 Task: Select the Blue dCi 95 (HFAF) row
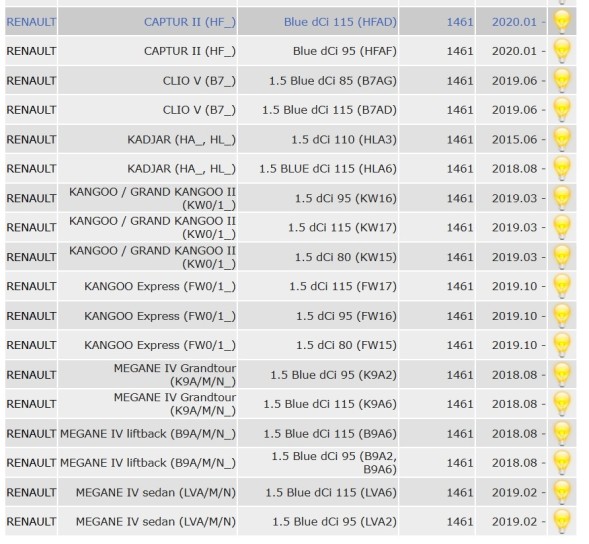point(290,51)
